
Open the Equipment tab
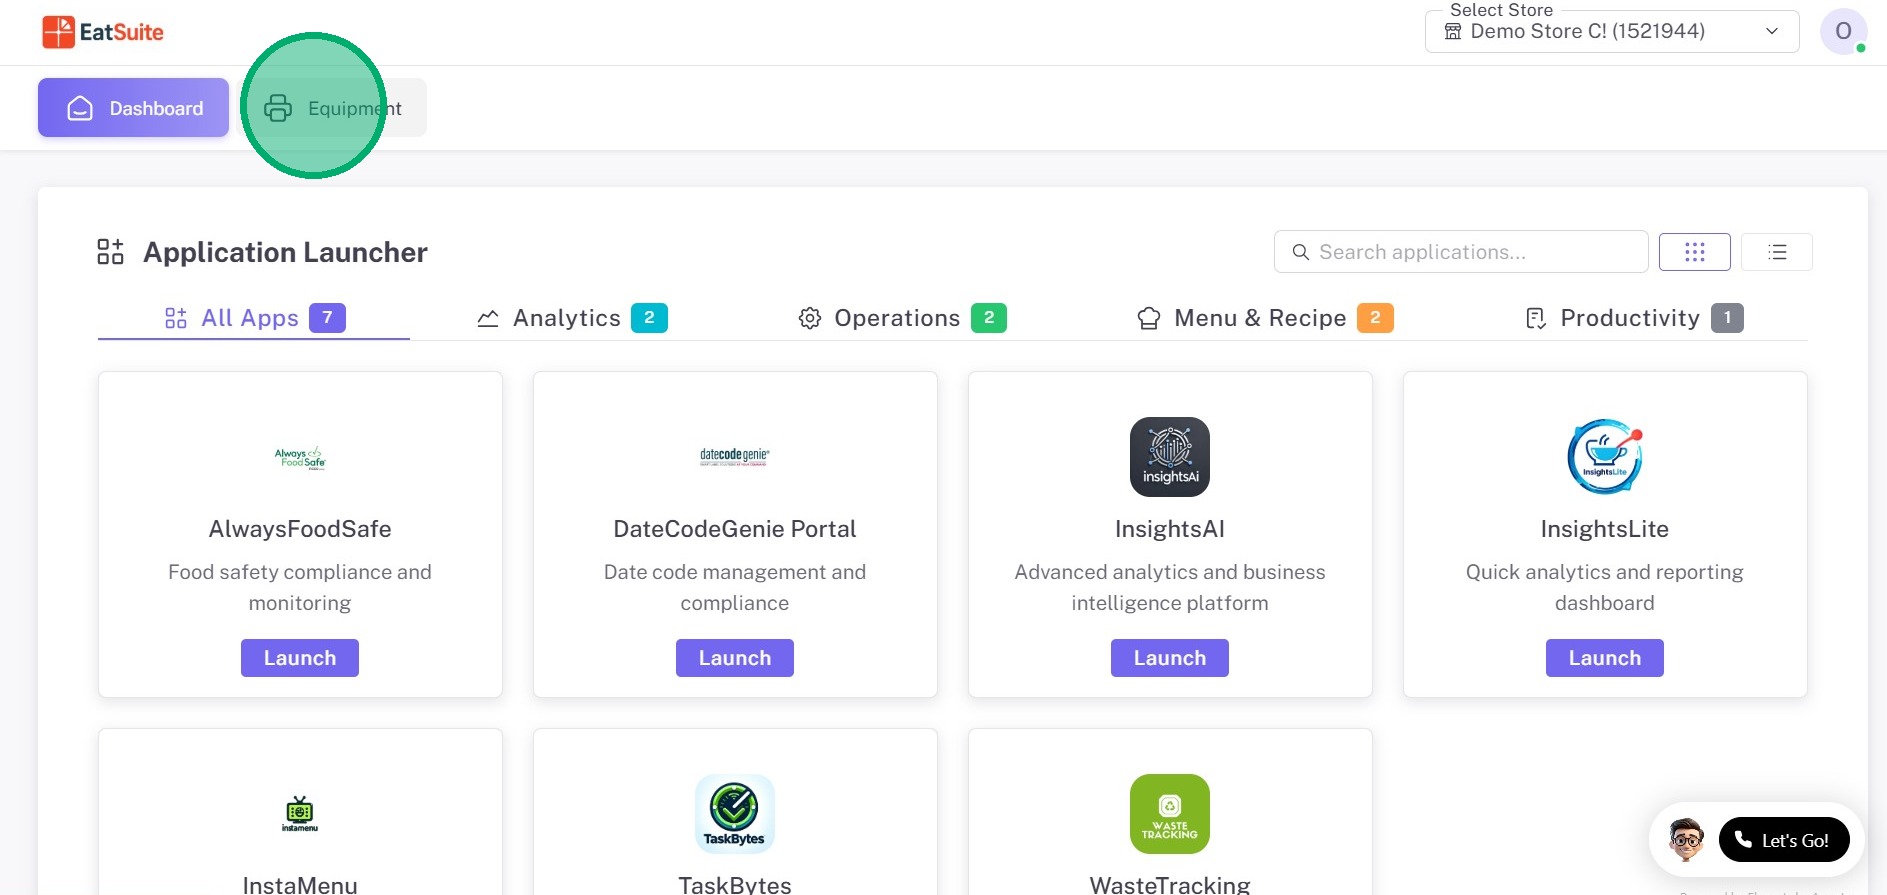333,108
